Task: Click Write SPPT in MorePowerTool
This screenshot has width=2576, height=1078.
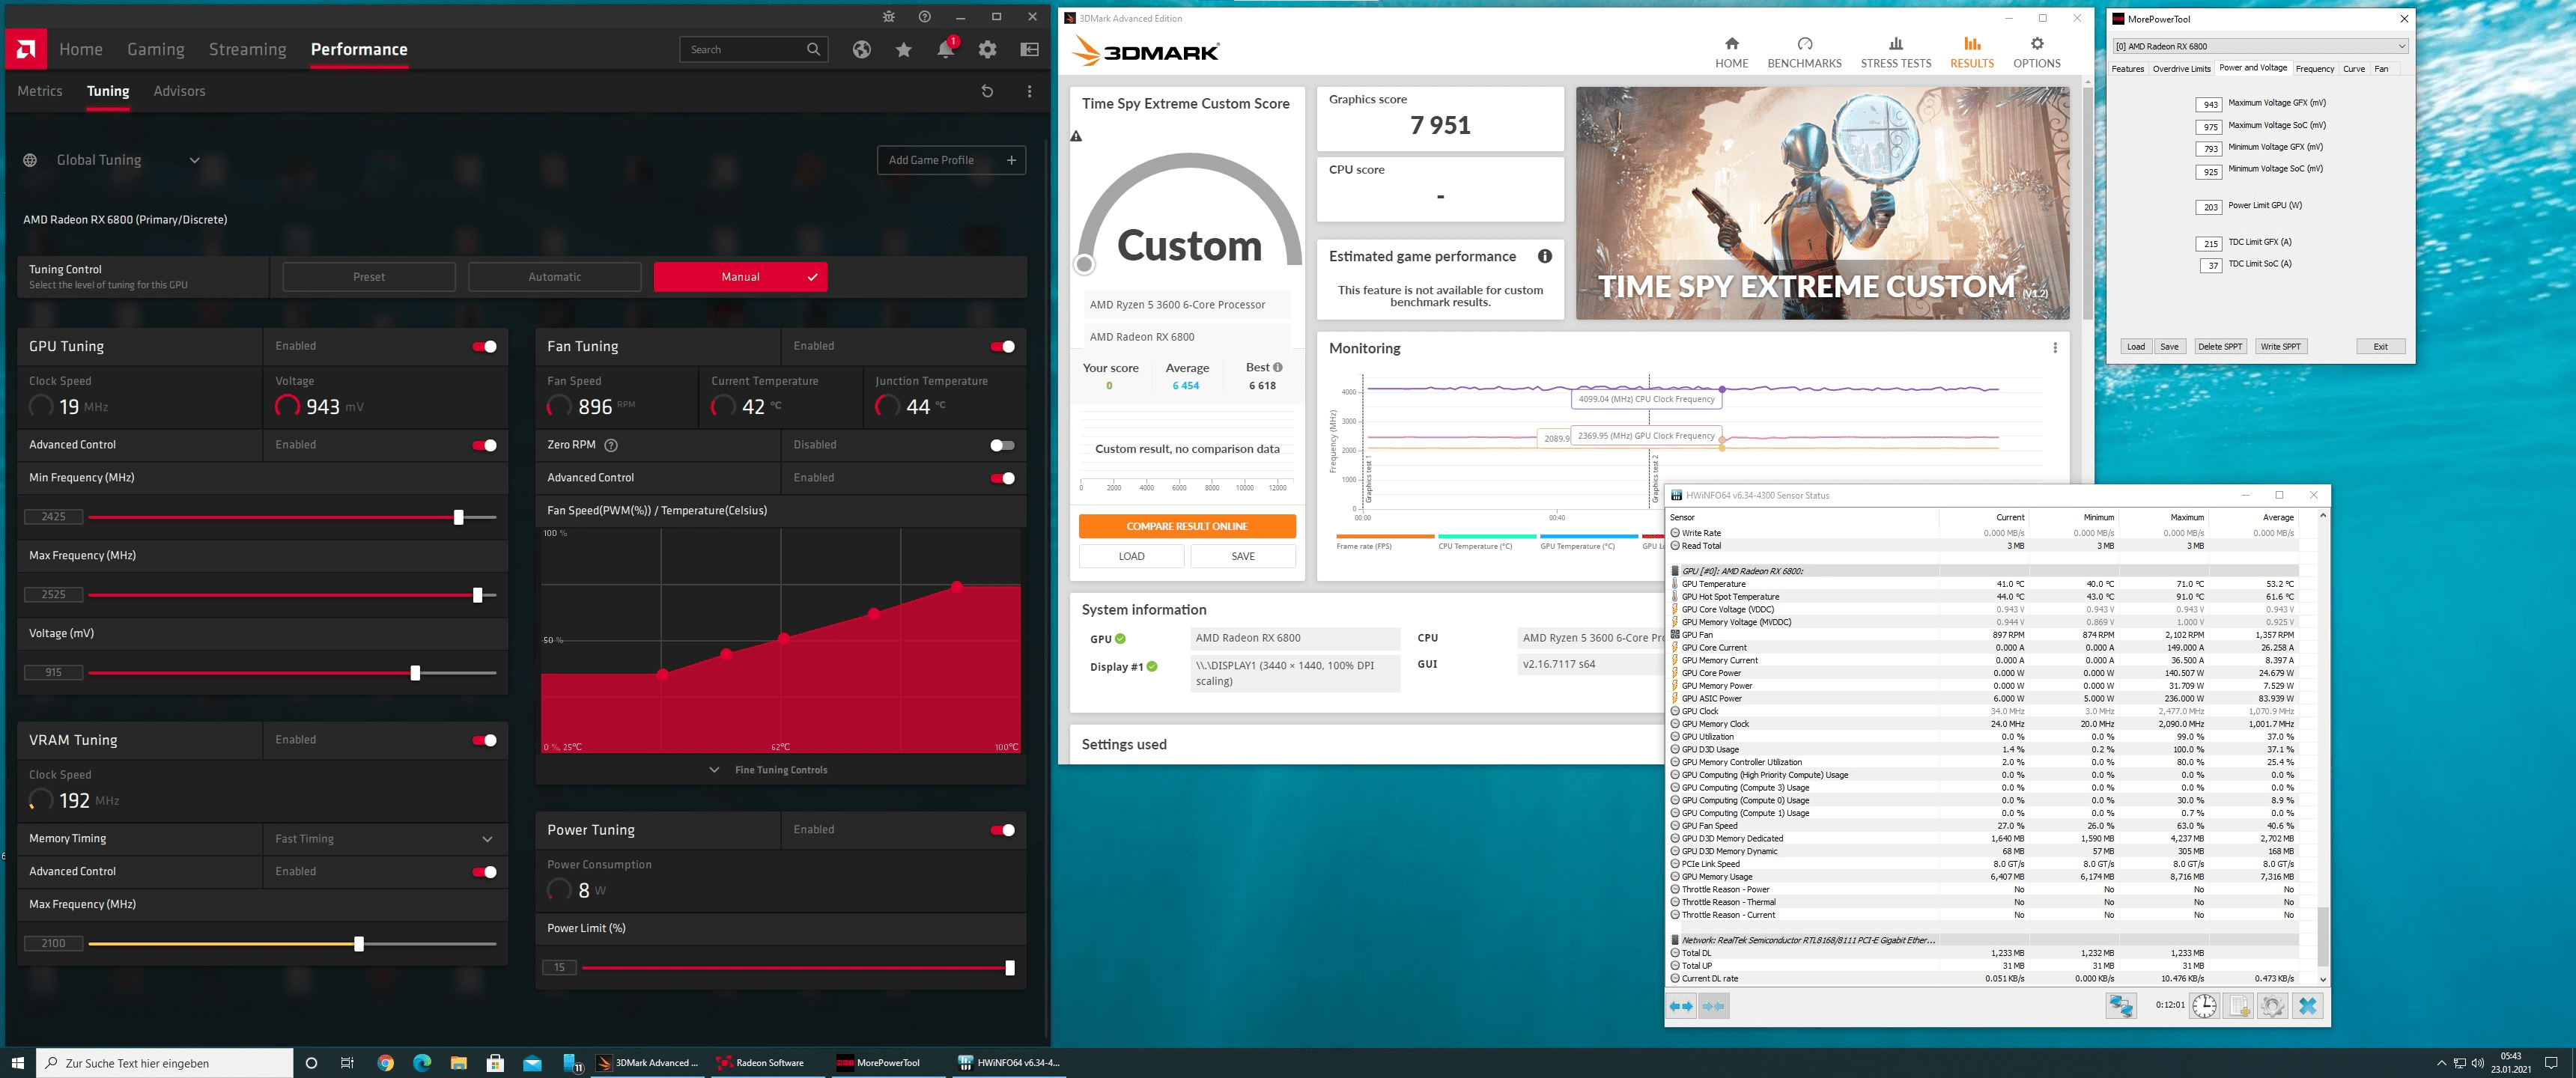Action: 2280,347
